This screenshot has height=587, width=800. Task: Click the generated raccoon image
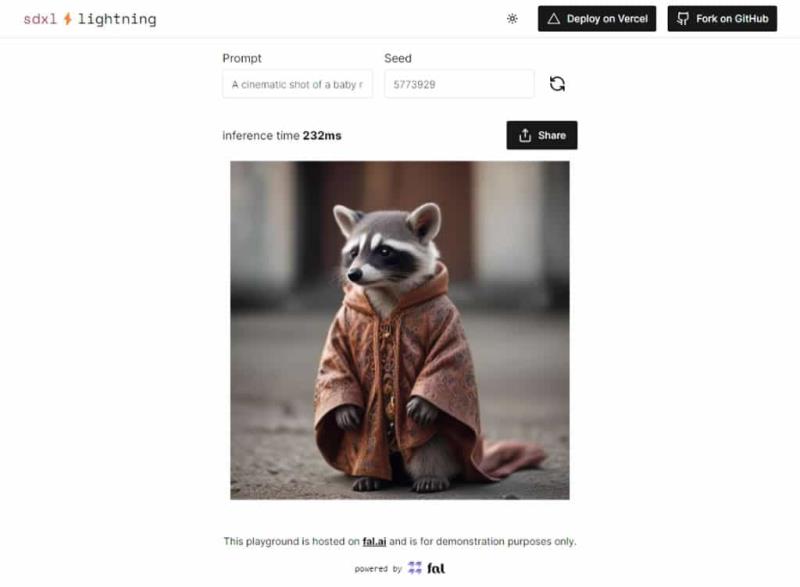(x=399, y=330)
